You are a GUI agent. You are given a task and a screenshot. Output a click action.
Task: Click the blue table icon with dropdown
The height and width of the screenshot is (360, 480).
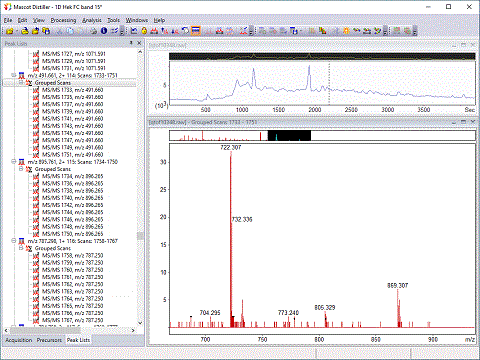[x=295, y=31]
